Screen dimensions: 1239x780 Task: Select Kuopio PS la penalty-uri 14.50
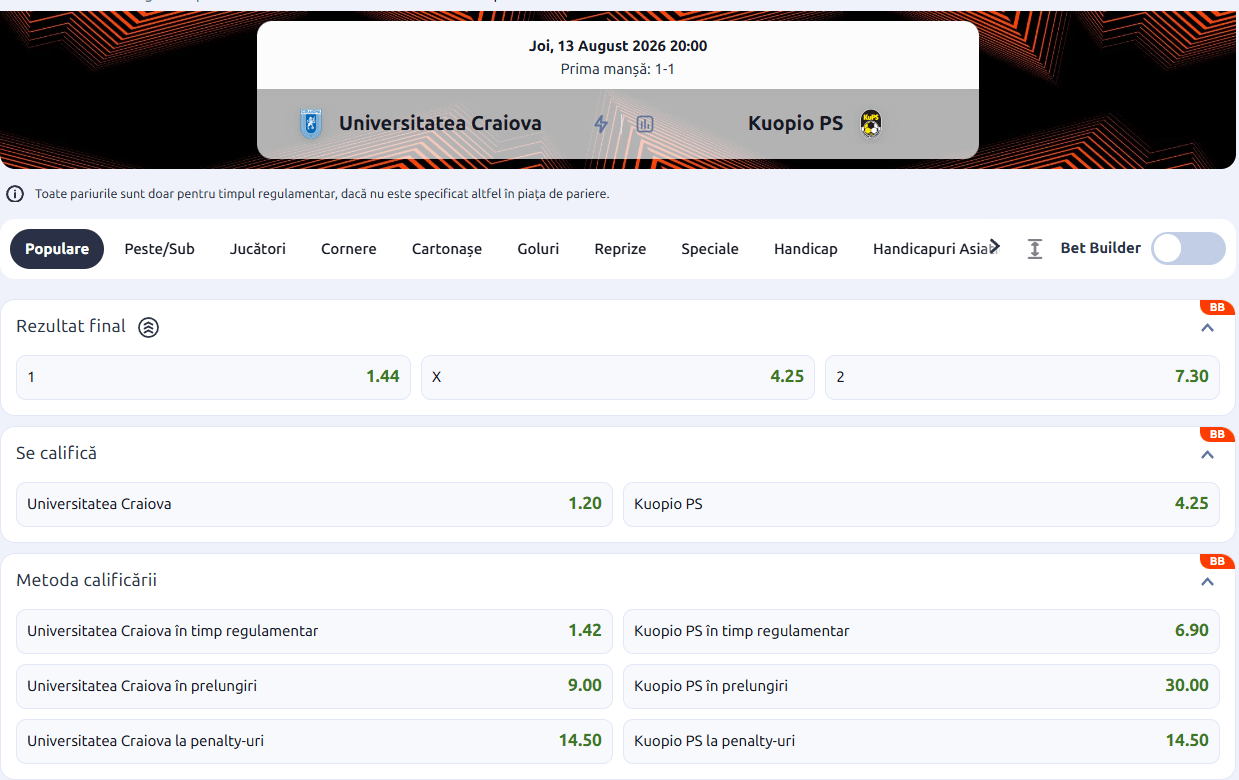pyautogui.click(x=921, y=741)
